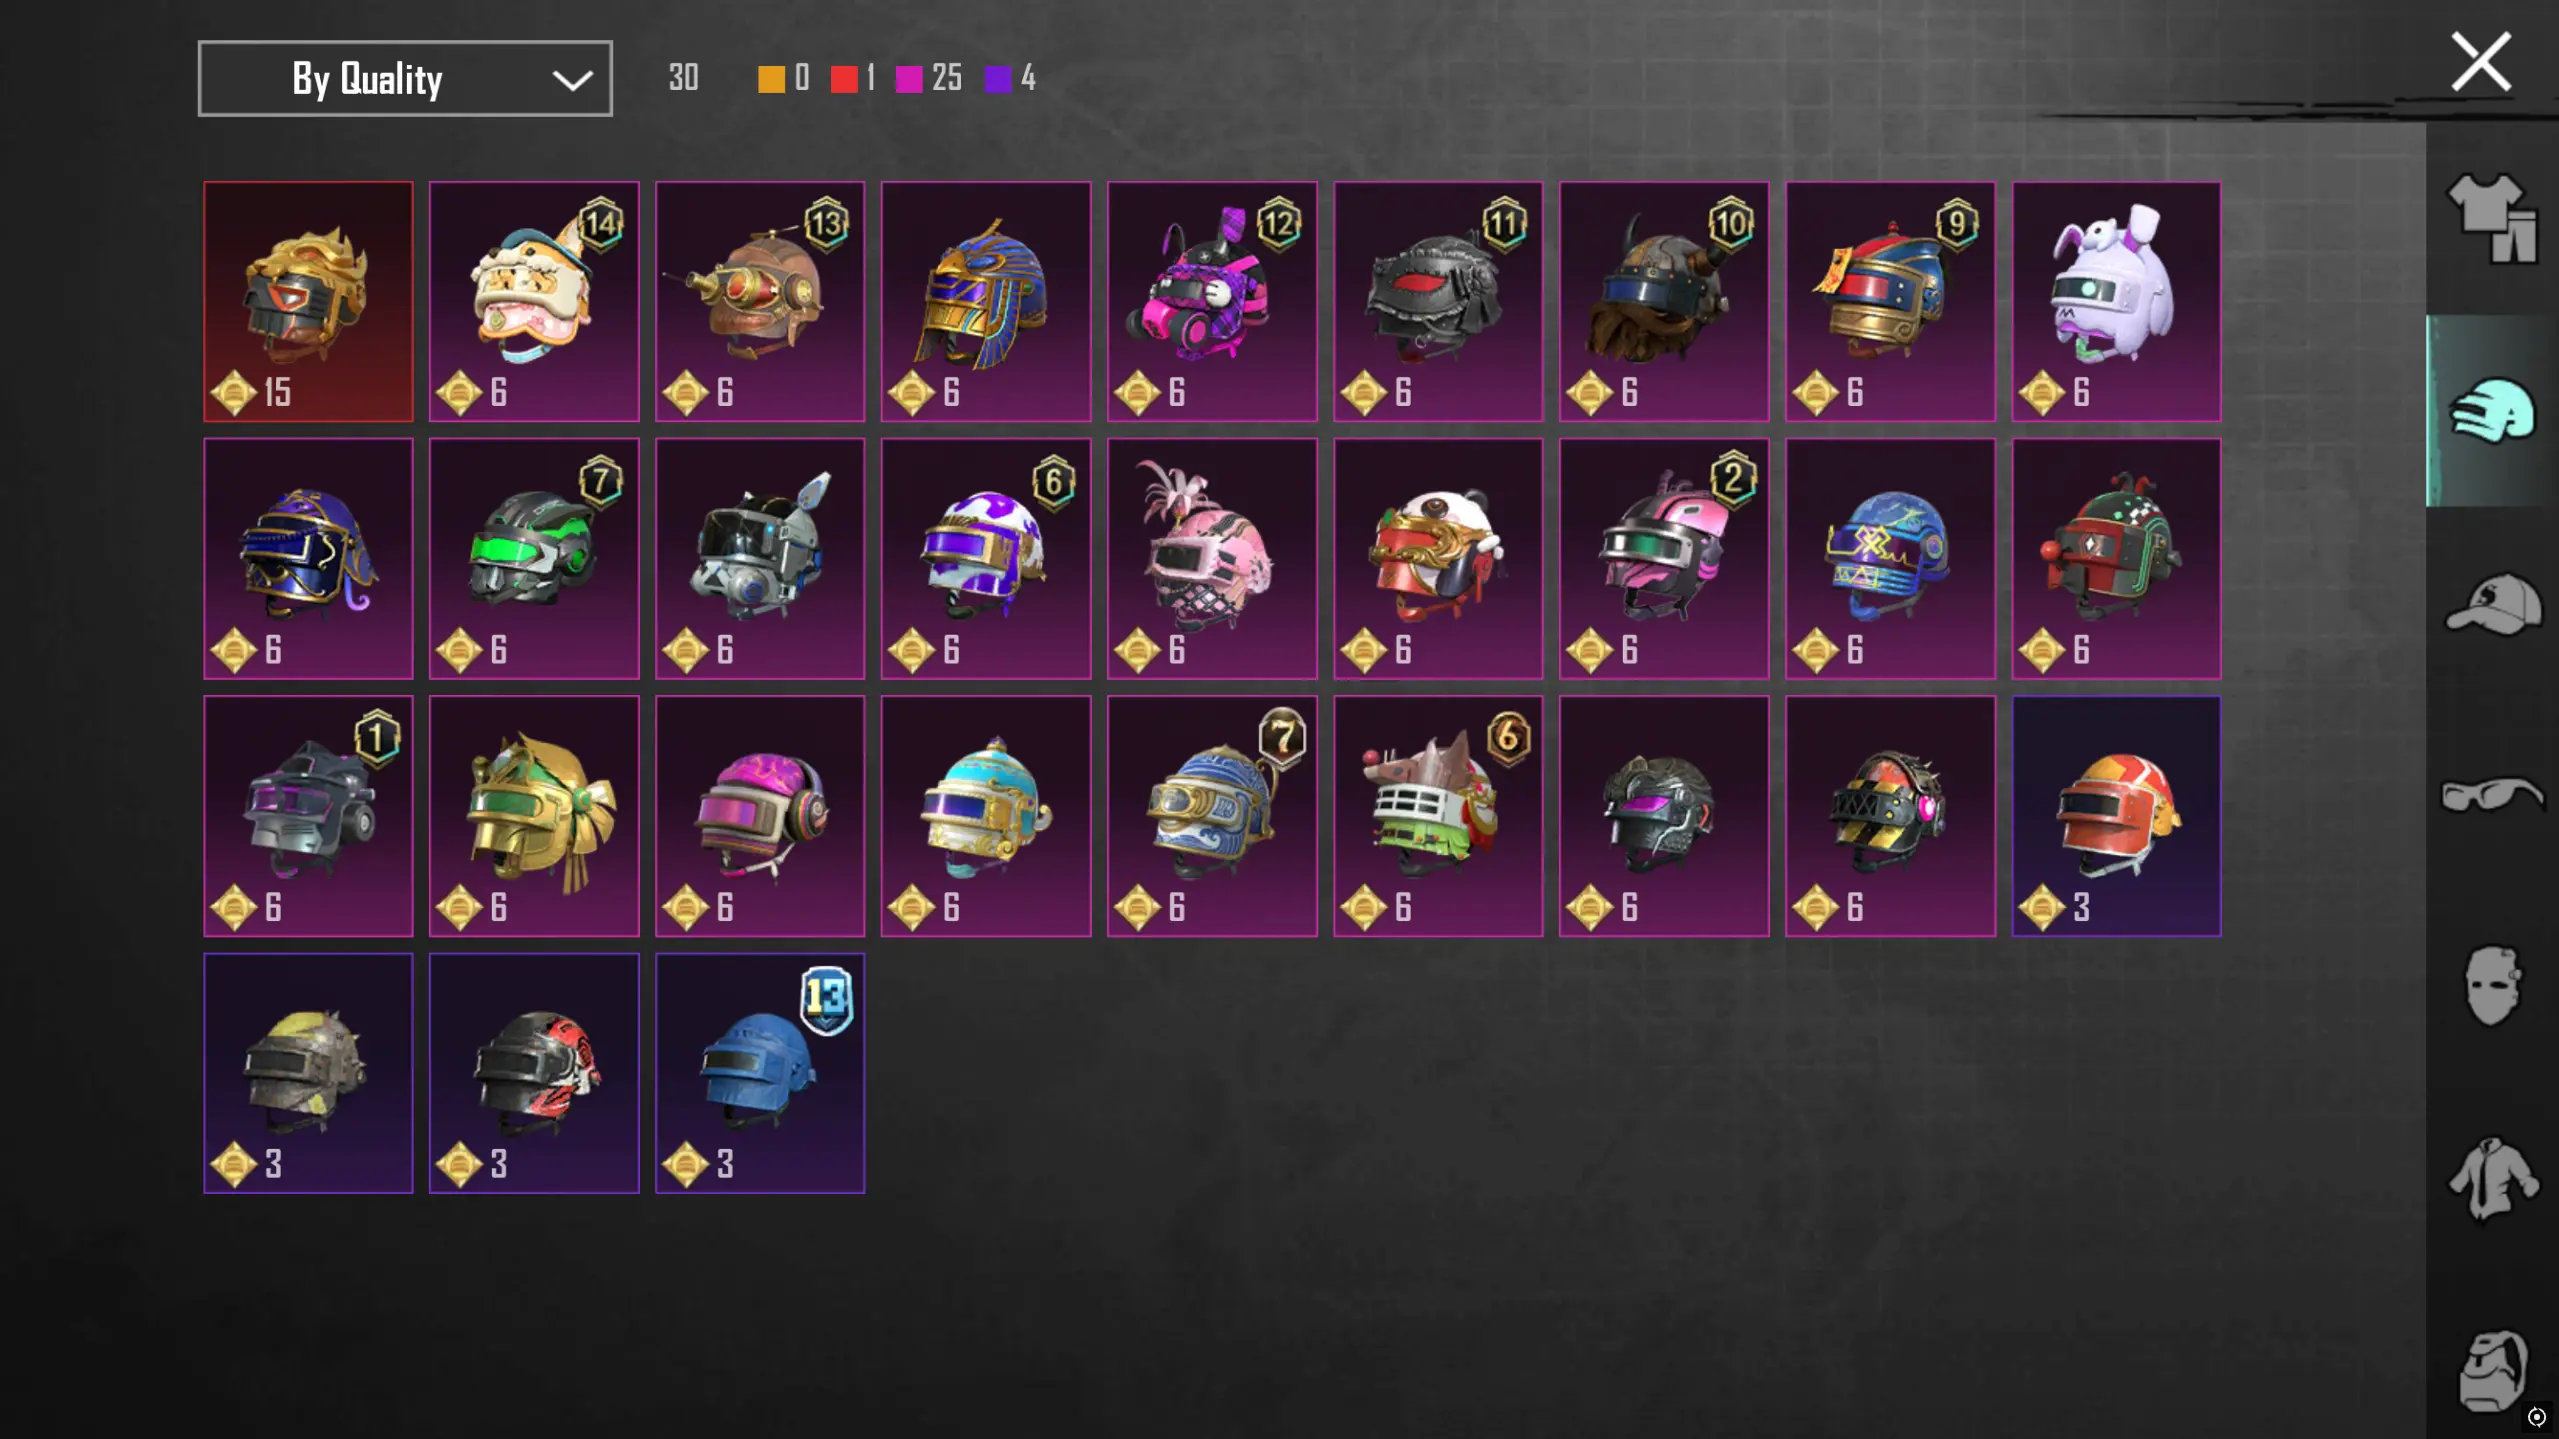Screen dimensions: 2559x1439
Task: Open the cap headwear category icon
Action: click(2493, 603)
